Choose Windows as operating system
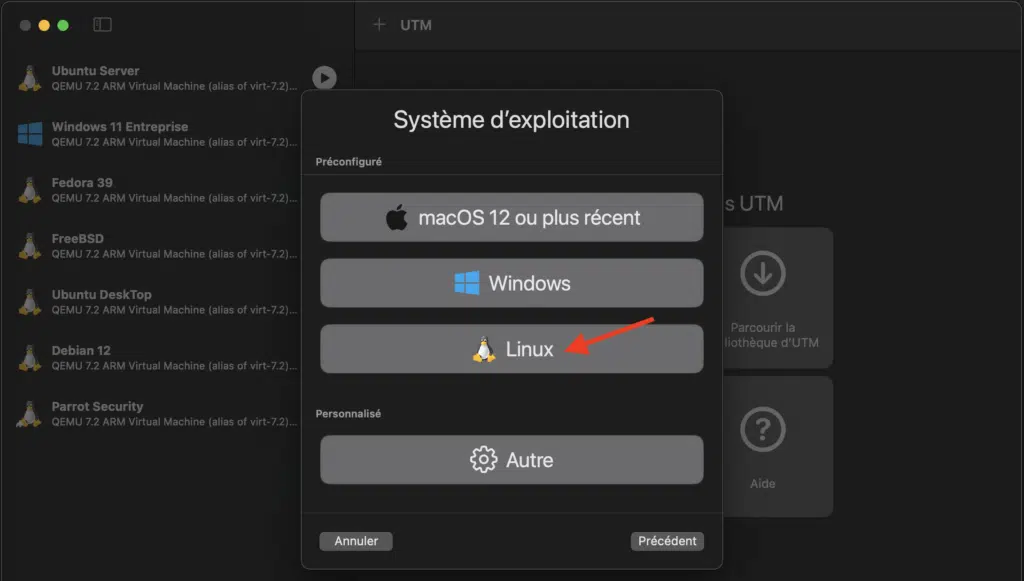Screen dimensions: 1024x581 tap(511, 283)
